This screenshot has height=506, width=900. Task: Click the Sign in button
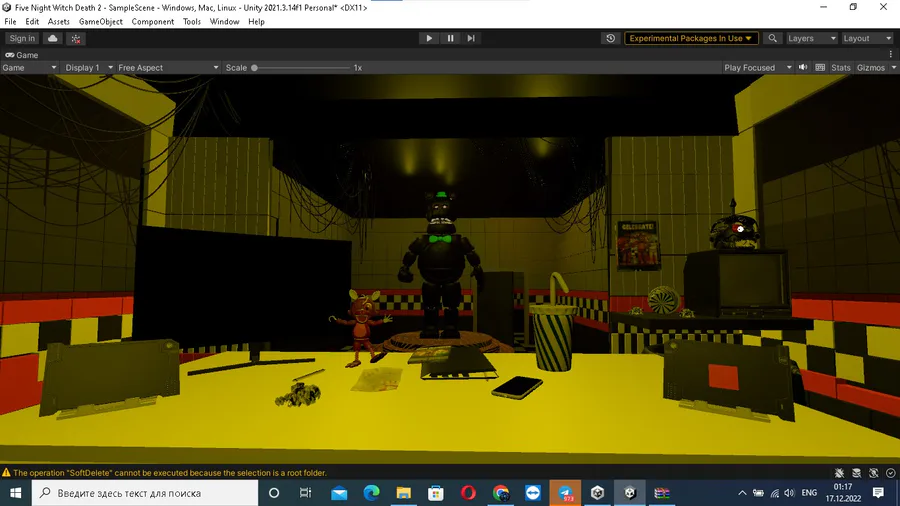22,38
